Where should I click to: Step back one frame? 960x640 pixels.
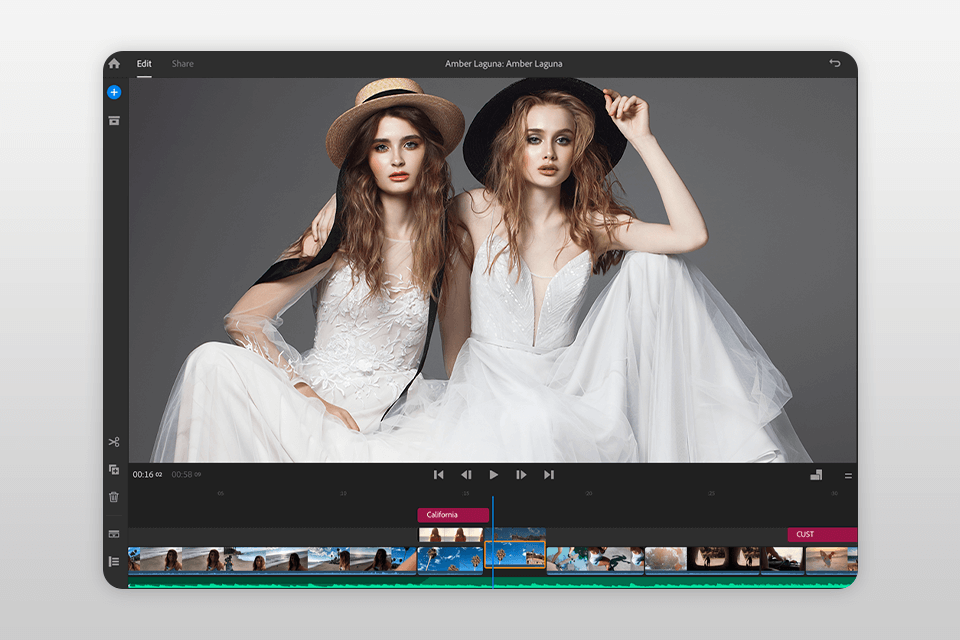(x=466, y=475)
